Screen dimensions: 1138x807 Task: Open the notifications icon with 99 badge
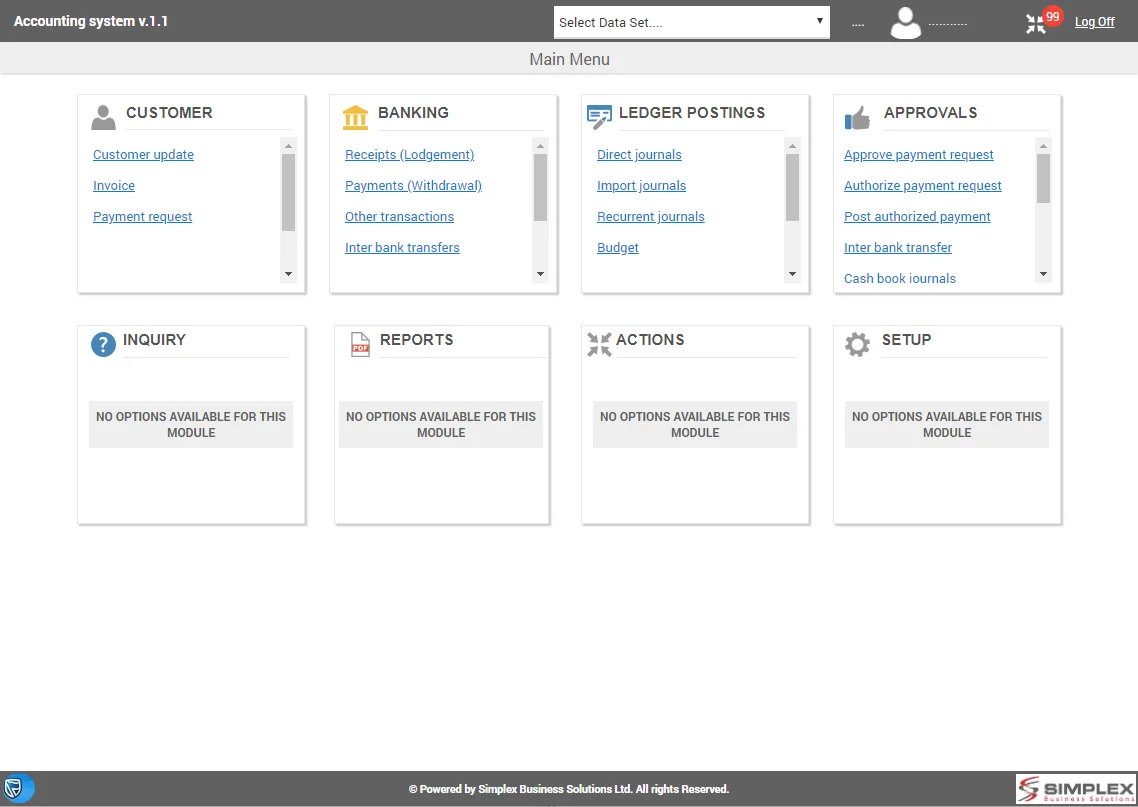pos(1037,23)
